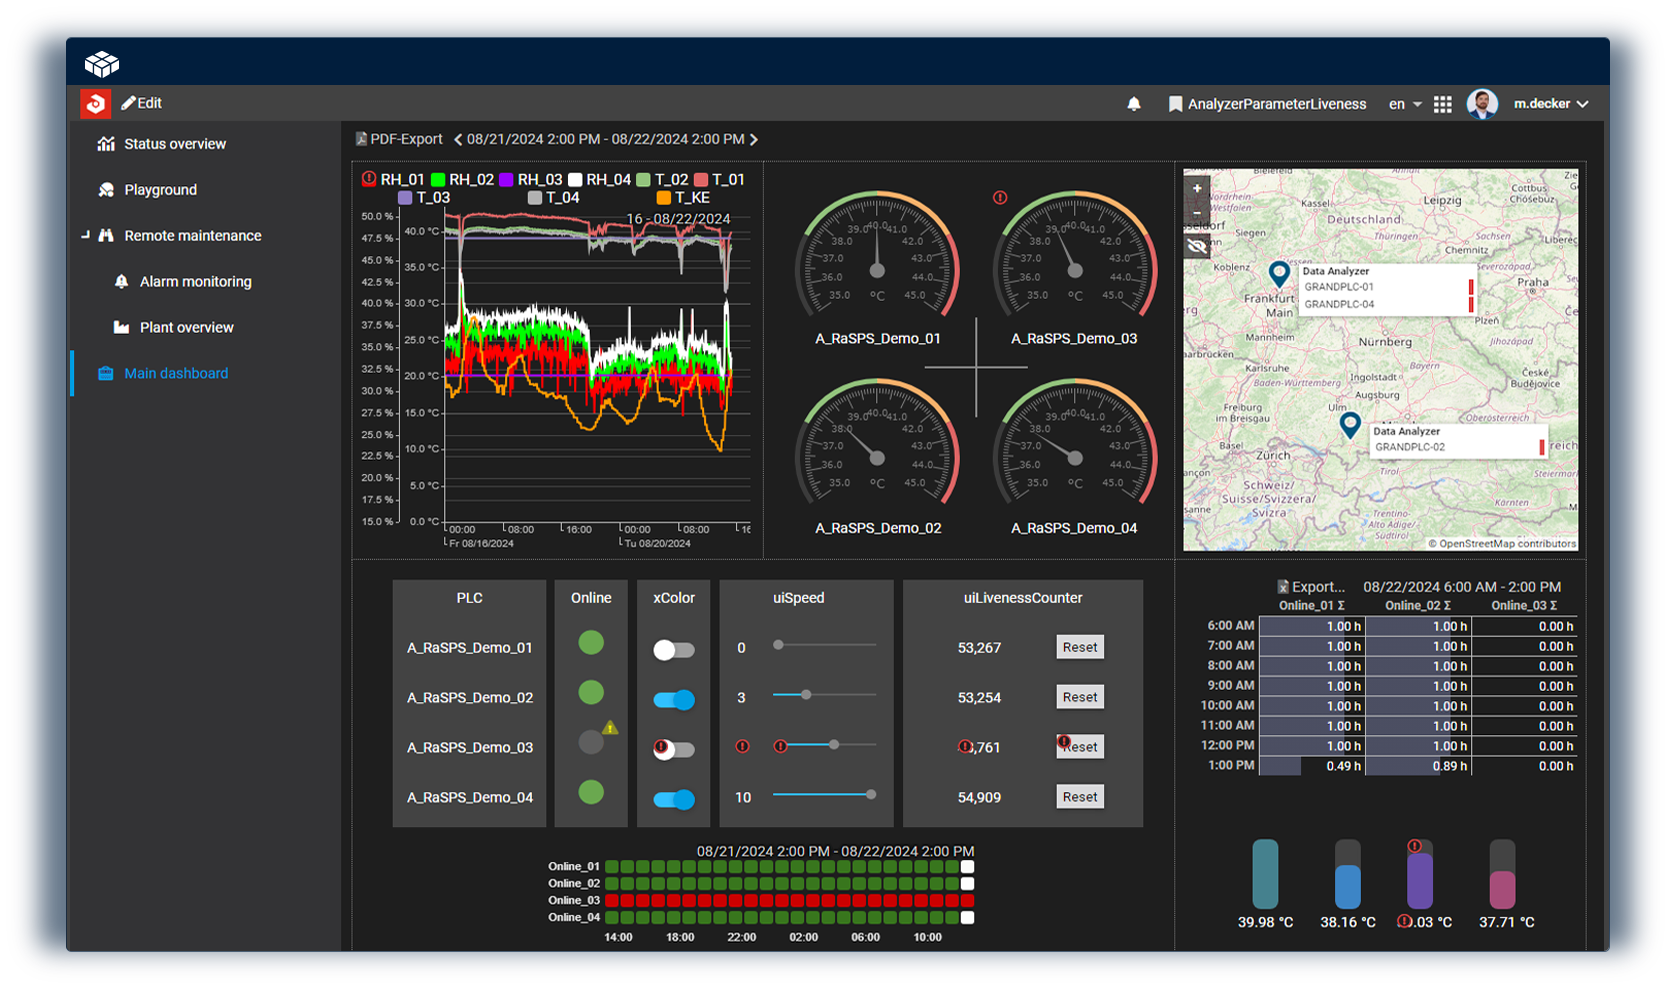Click the red home logo icon

click(x=95, y=103)
